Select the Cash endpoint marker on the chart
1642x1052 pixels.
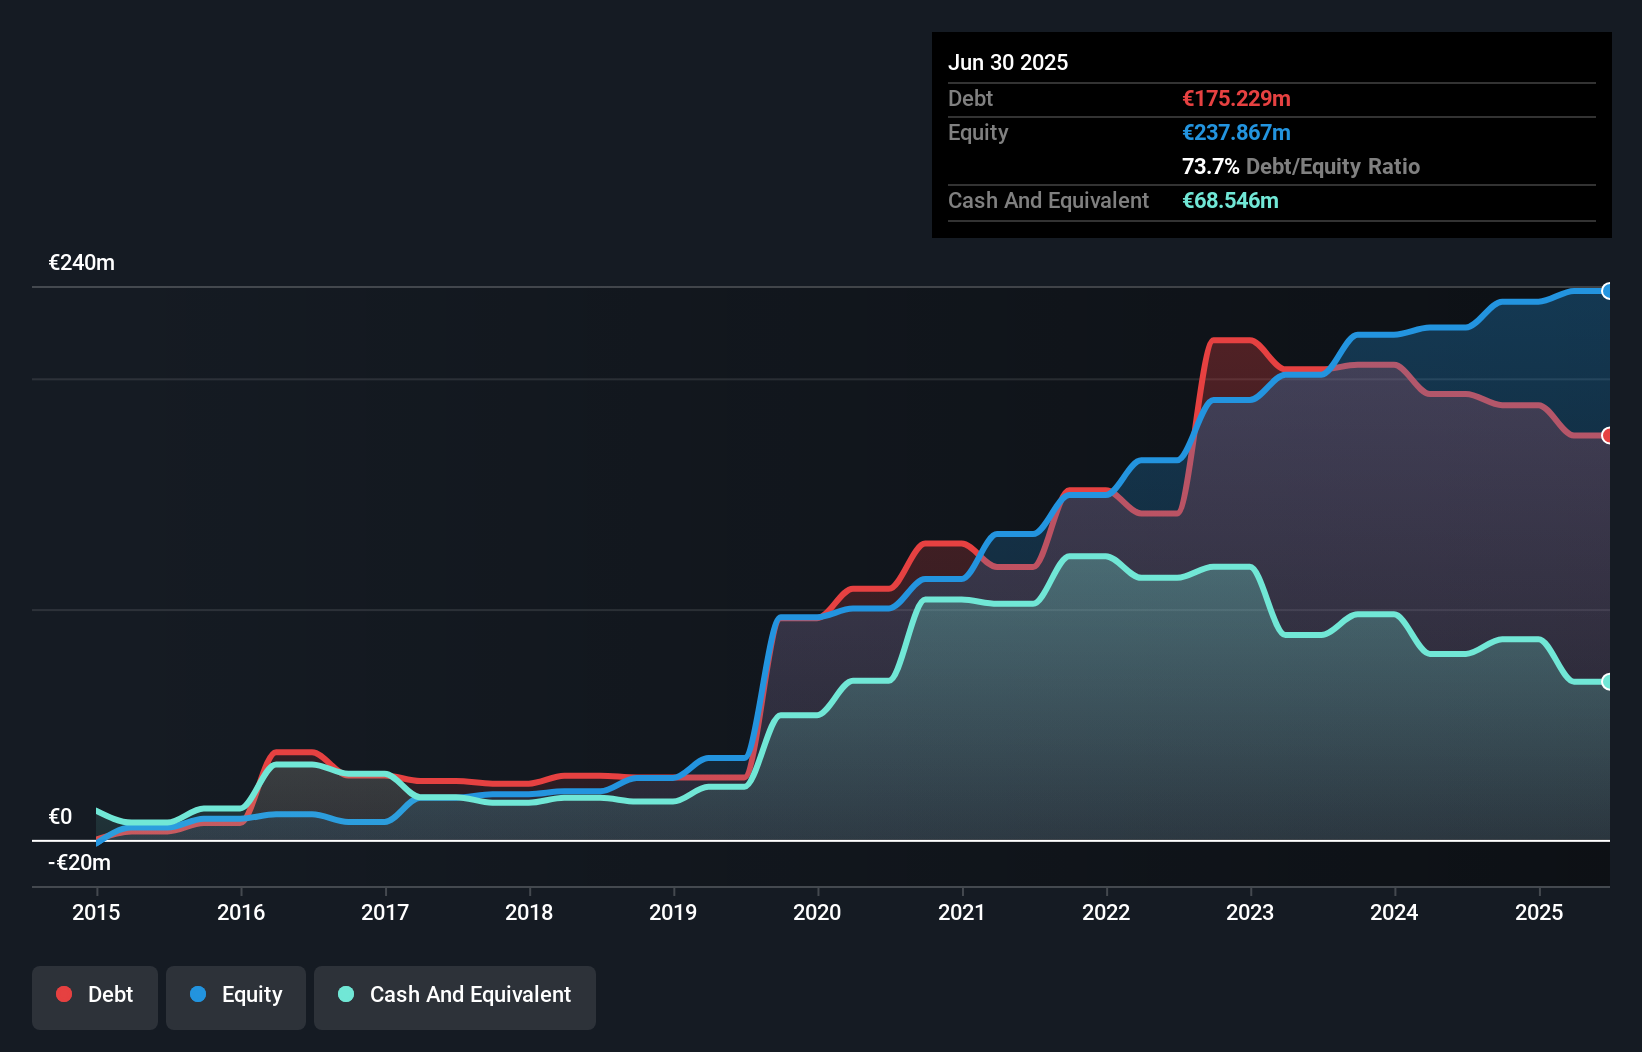pyautogui.click(x=1608, y=682)
